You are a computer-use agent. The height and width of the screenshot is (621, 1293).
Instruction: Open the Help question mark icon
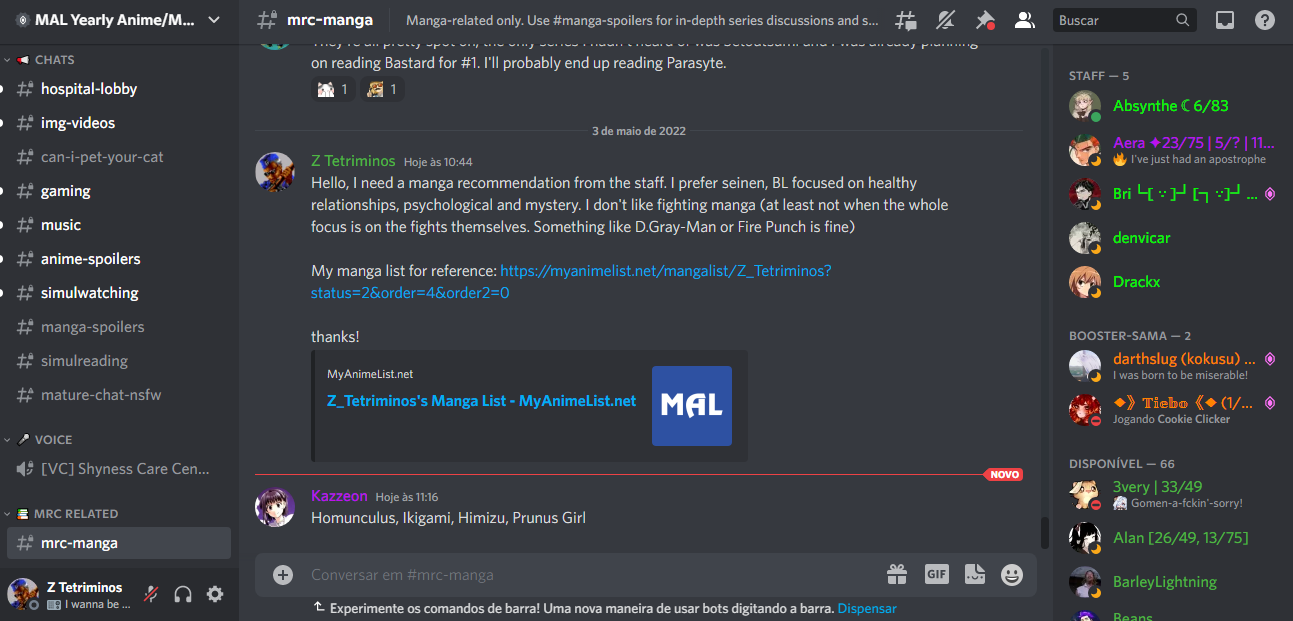(x=1264, y=20)
